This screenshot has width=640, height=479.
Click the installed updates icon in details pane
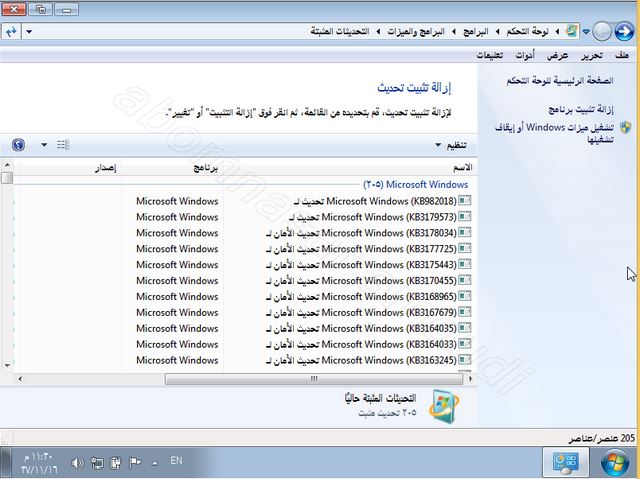coord(444,406)
